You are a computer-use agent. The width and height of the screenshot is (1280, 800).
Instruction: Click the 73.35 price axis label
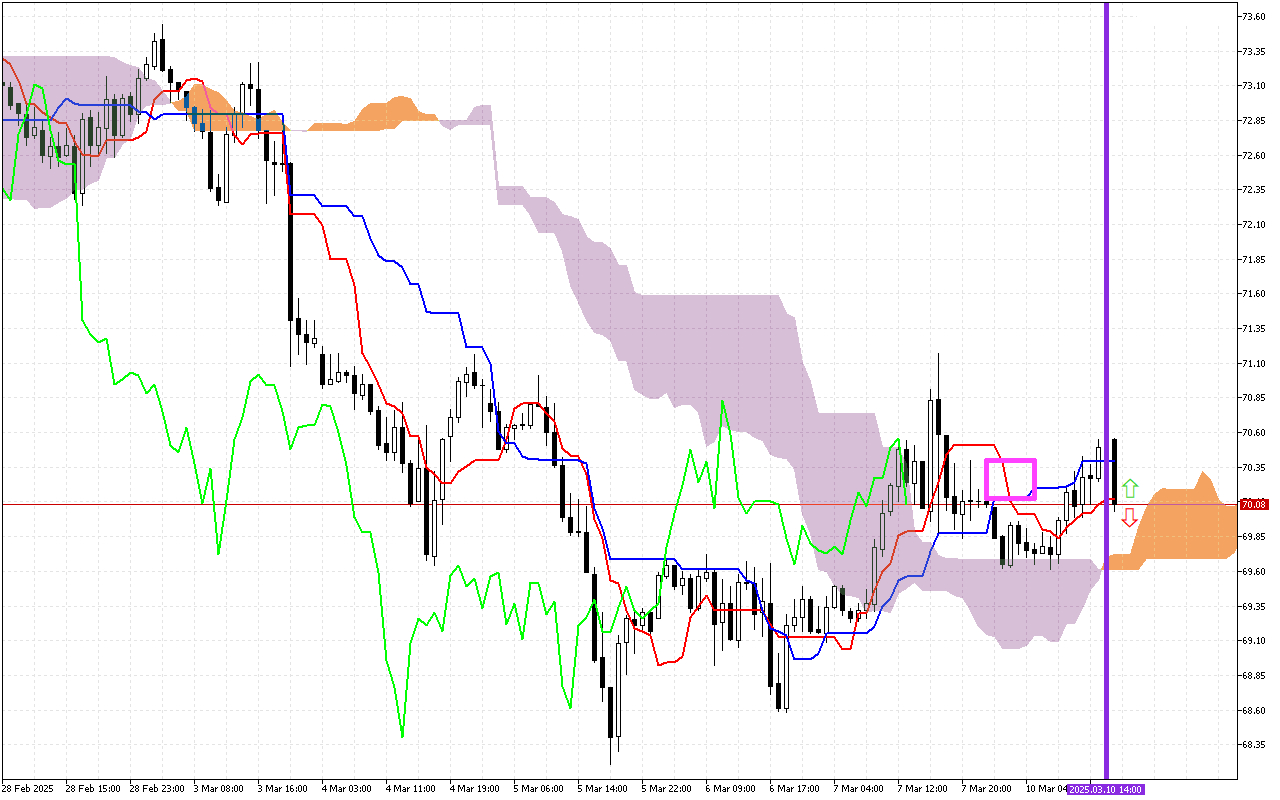[1254, 51]
